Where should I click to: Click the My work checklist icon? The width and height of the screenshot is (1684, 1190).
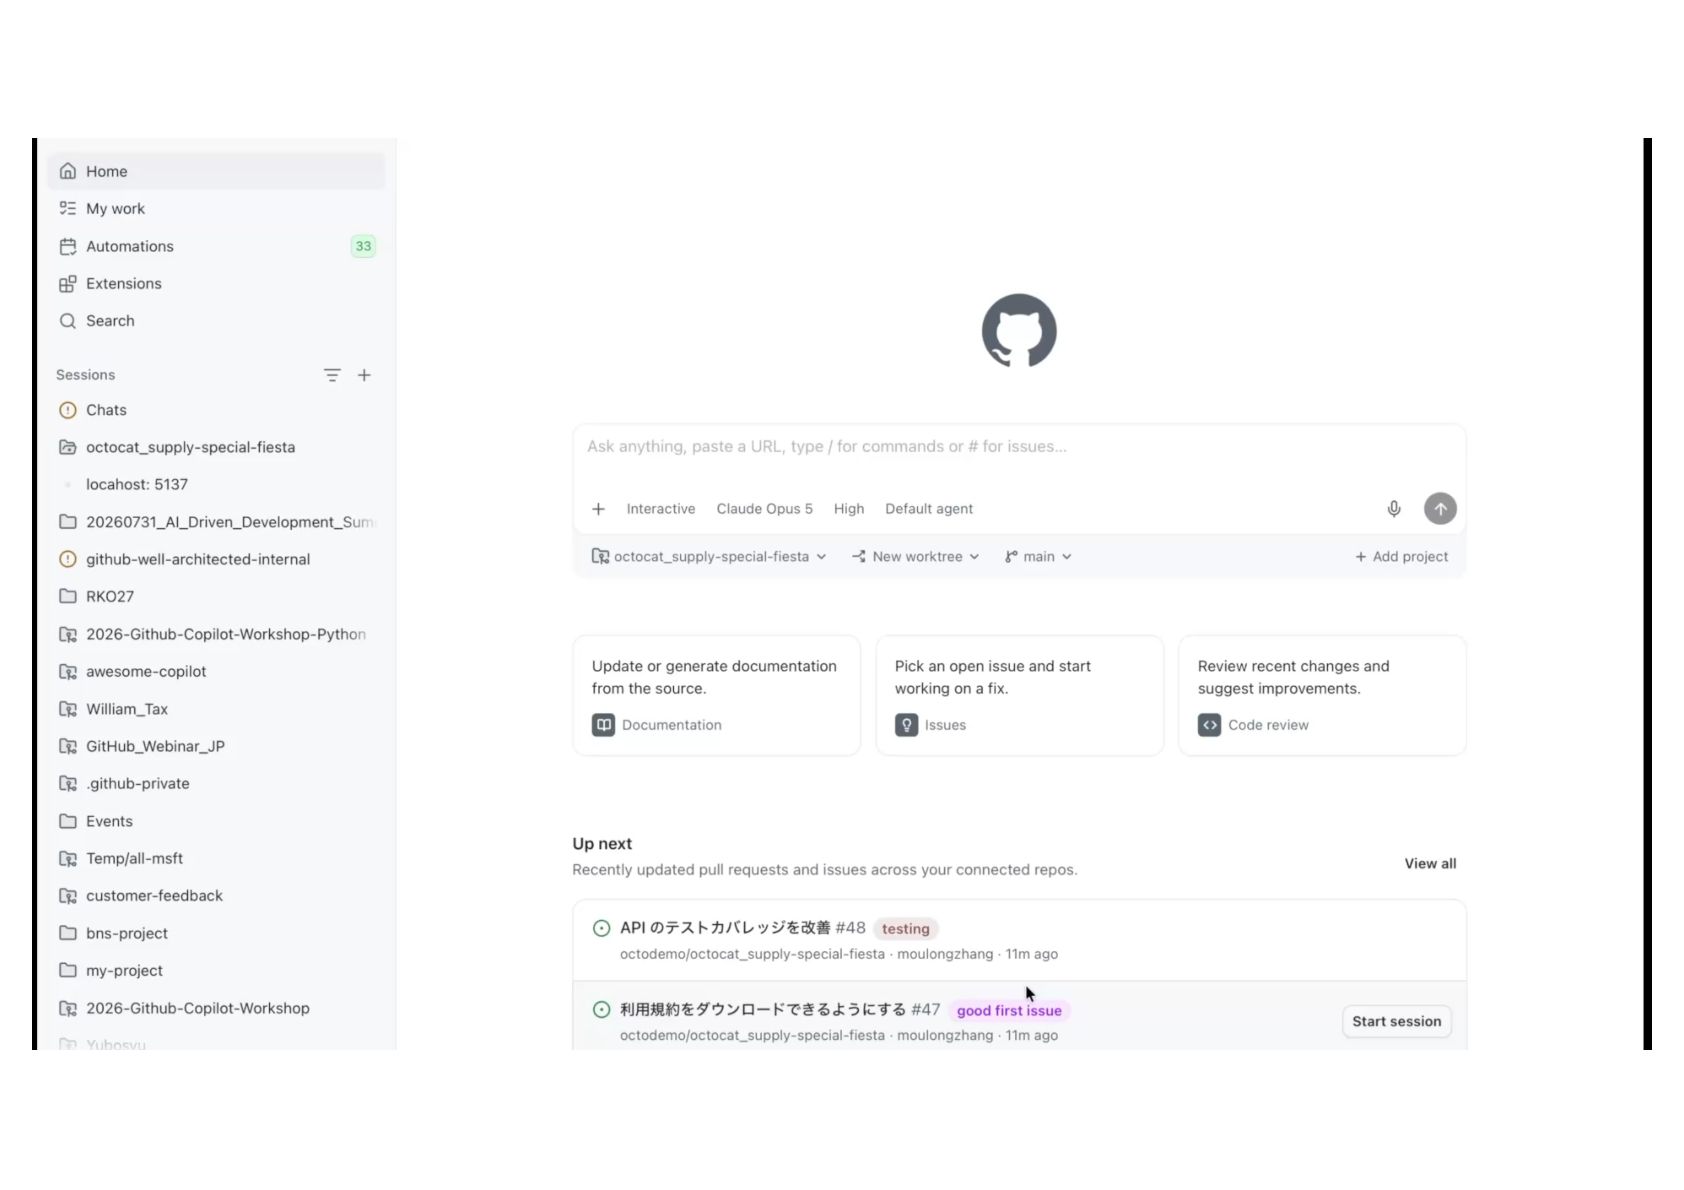tap(68, 208)
